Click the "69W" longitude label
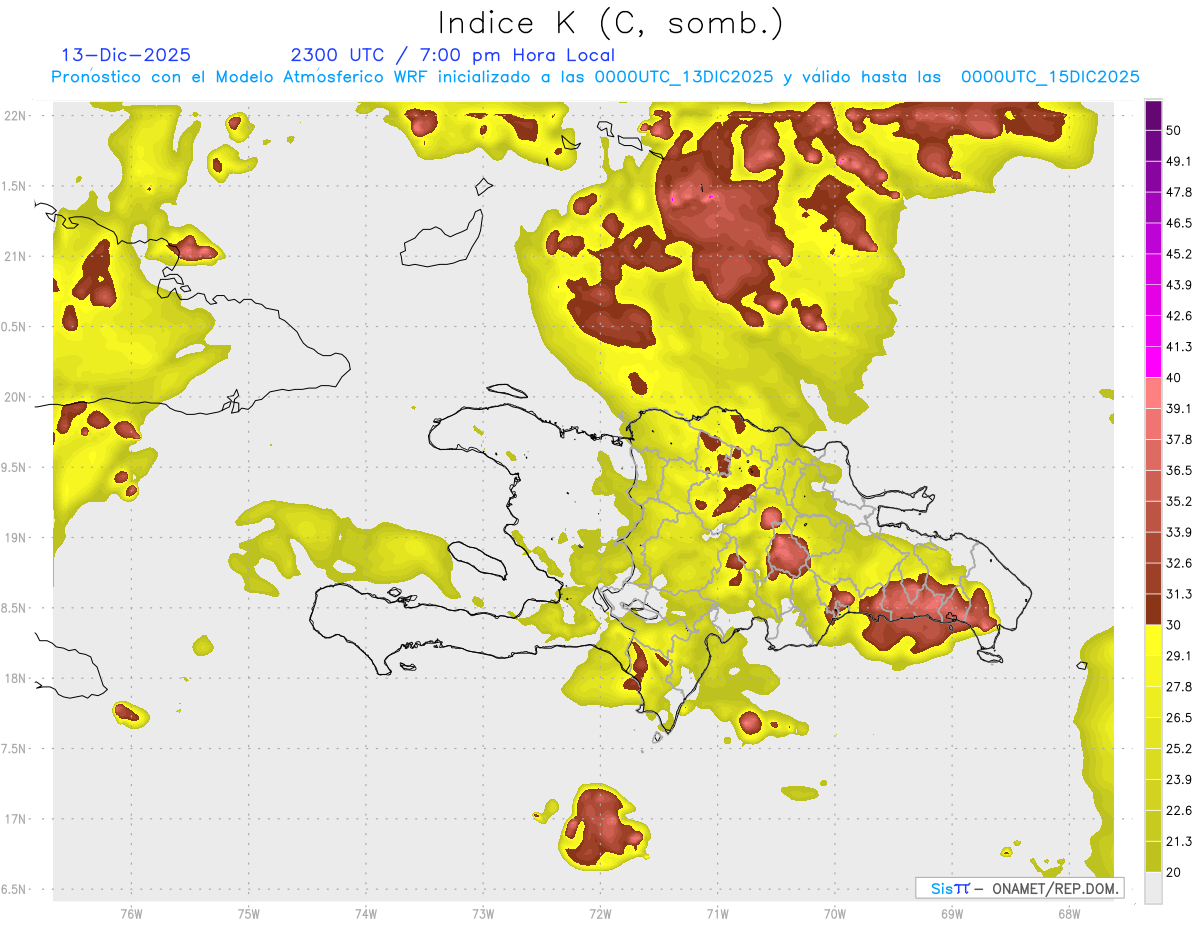Image resolution: width=1200 pixels, height=927 pixels. tap(952, 913)
